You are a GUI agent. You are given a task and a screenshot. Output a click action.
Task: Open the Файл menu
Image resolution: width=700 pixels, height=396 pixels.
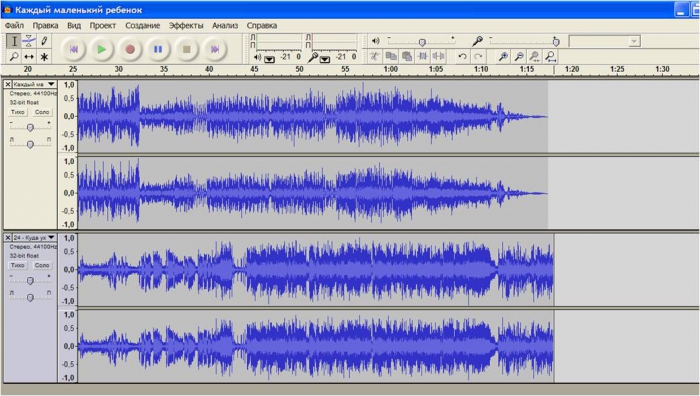[x=14, y=25]
